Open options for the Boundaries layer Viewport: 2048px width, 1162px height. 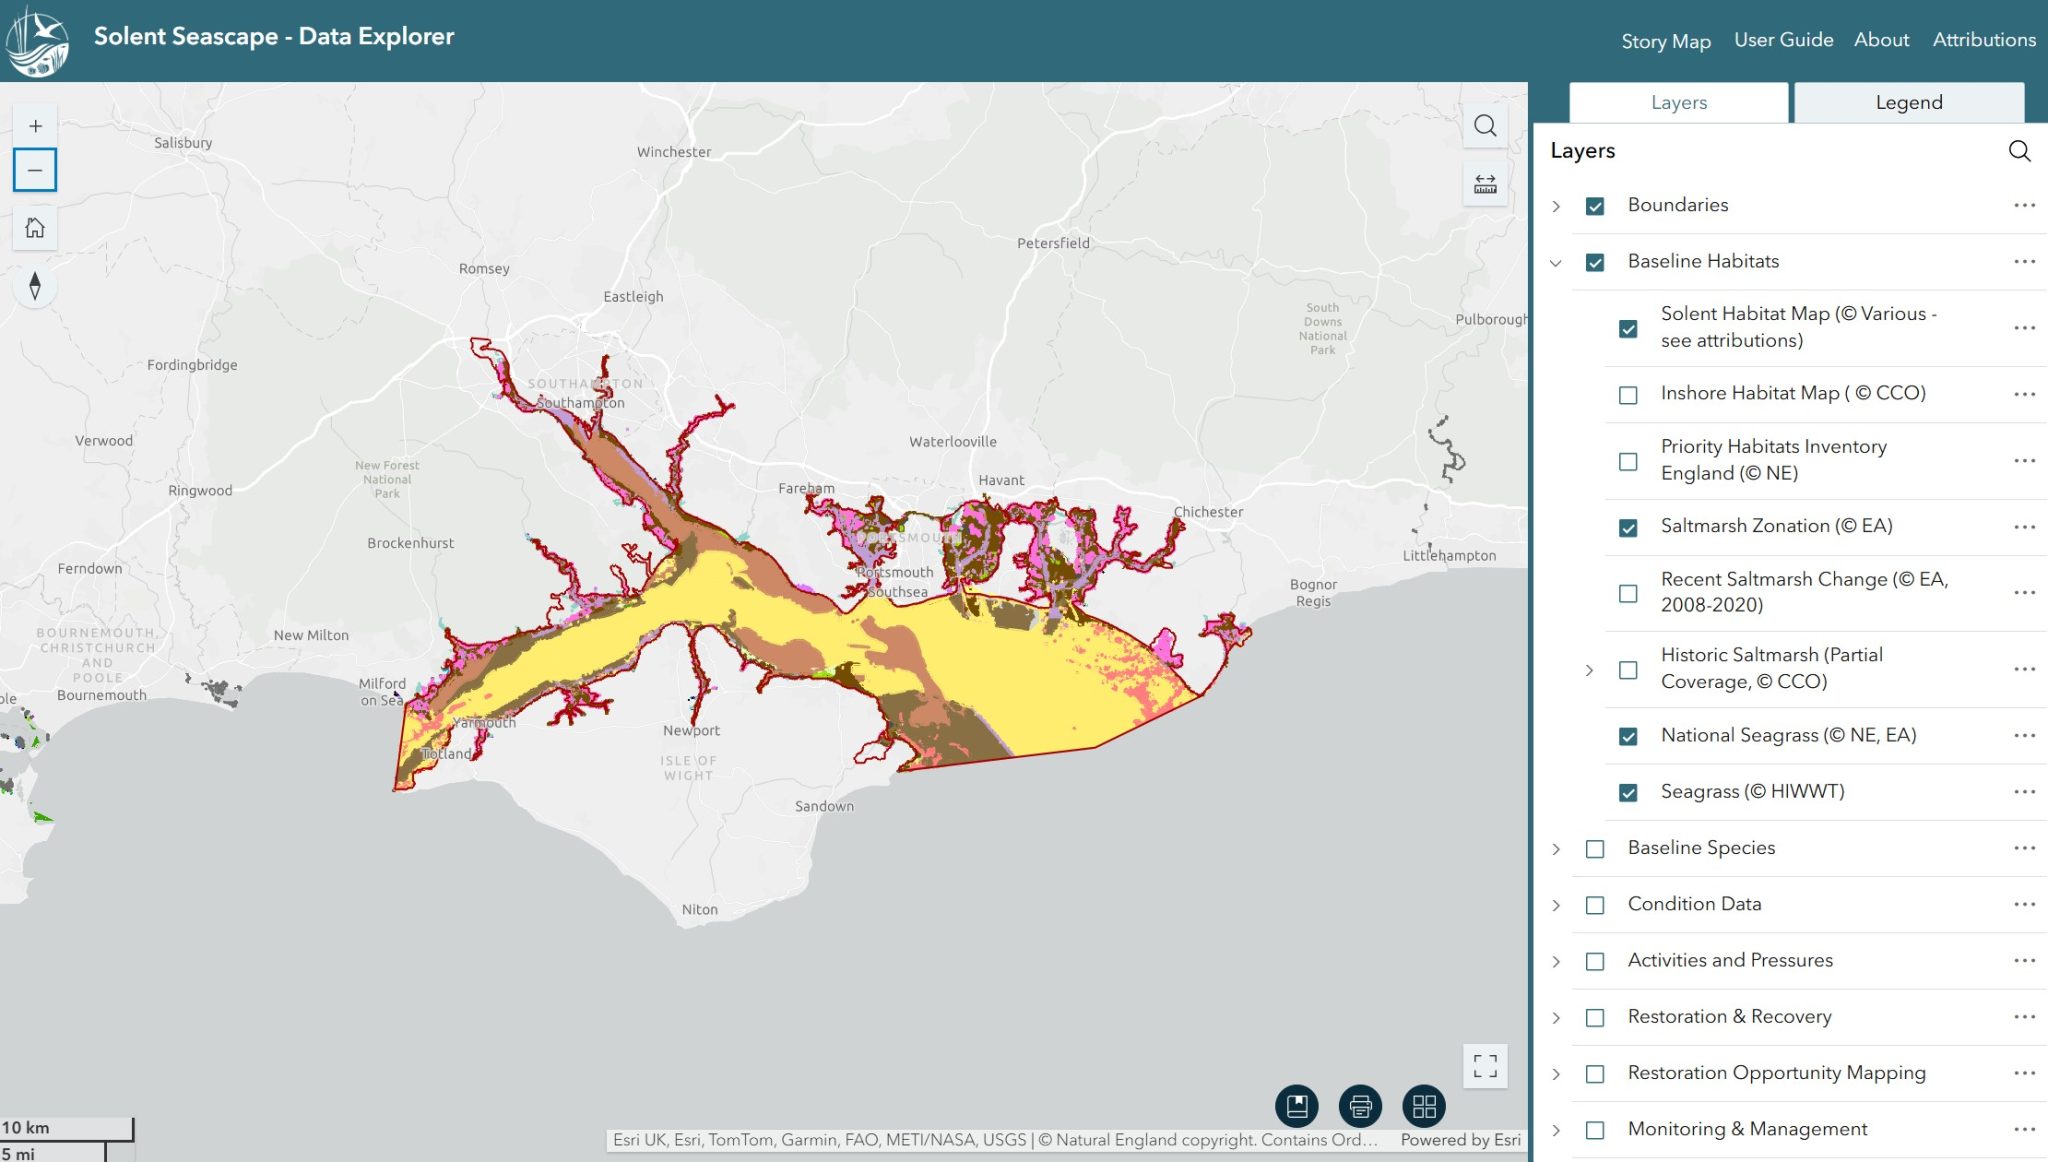point(2024,204)
